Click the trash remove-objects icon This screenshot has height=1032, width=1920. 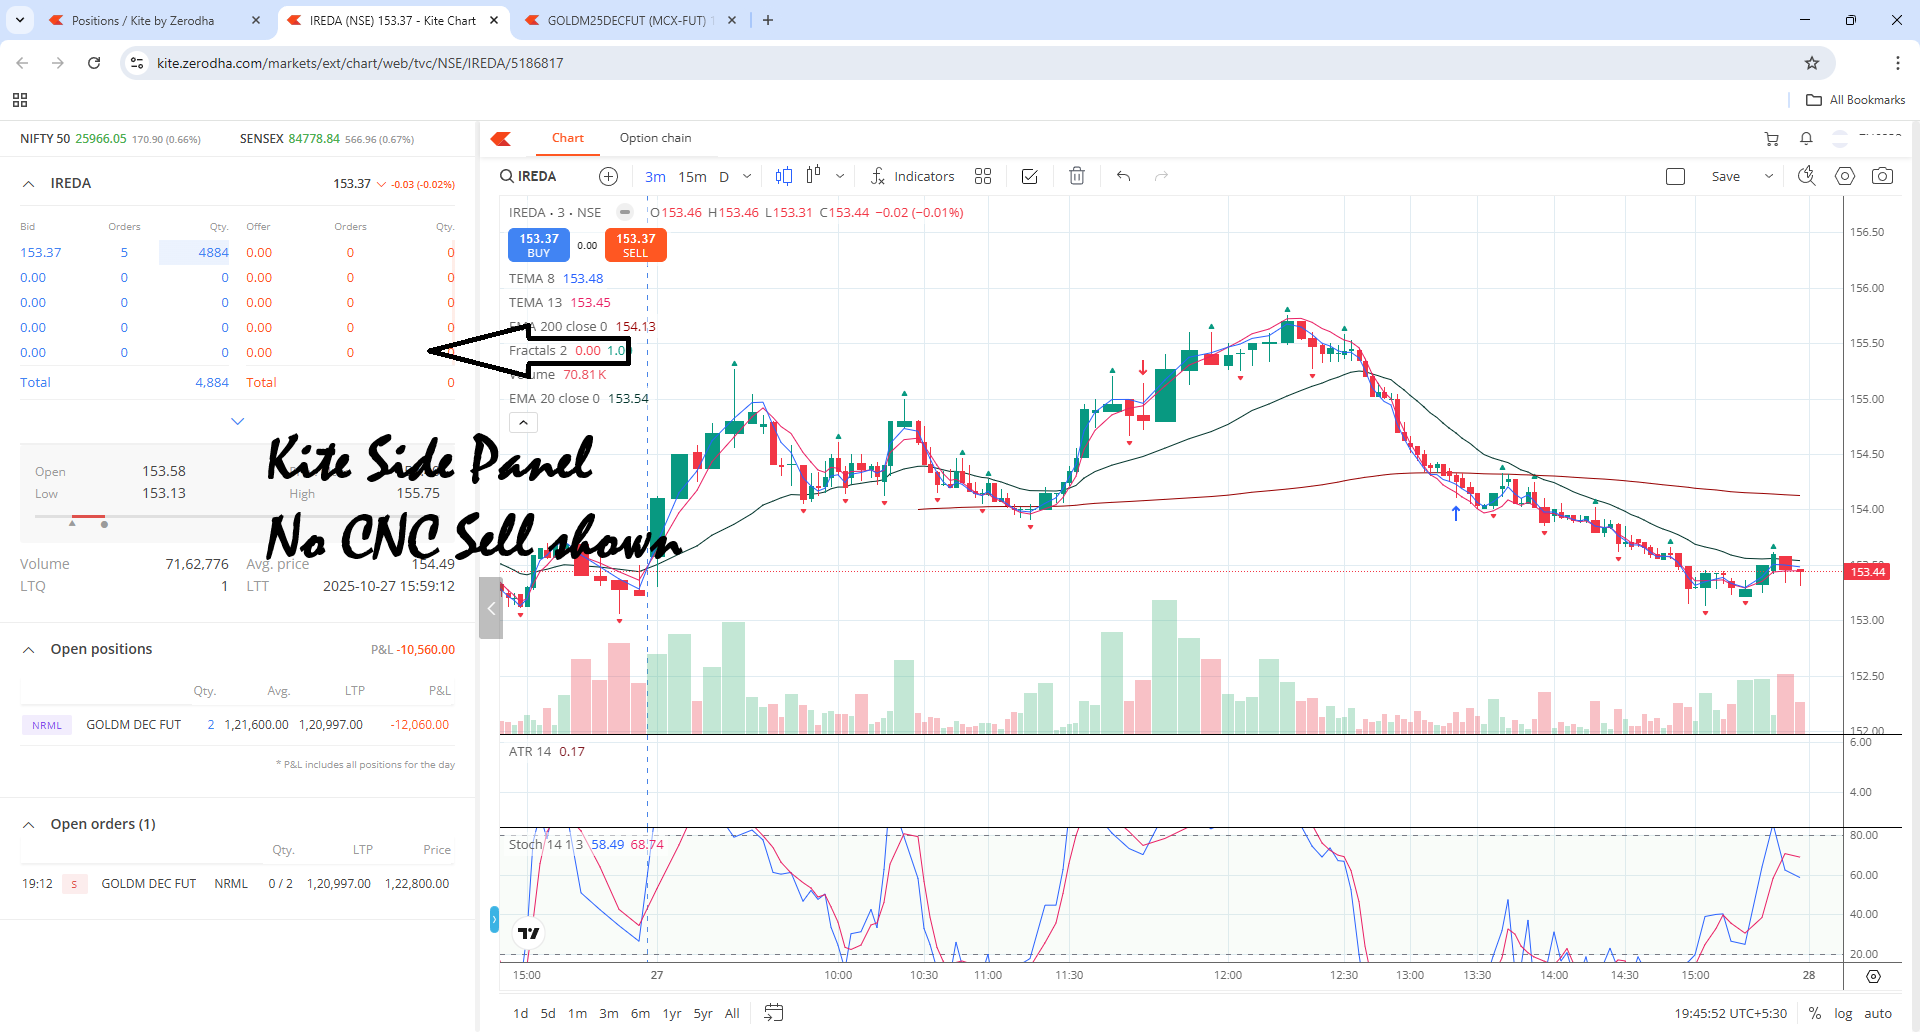click(1076, 177)
